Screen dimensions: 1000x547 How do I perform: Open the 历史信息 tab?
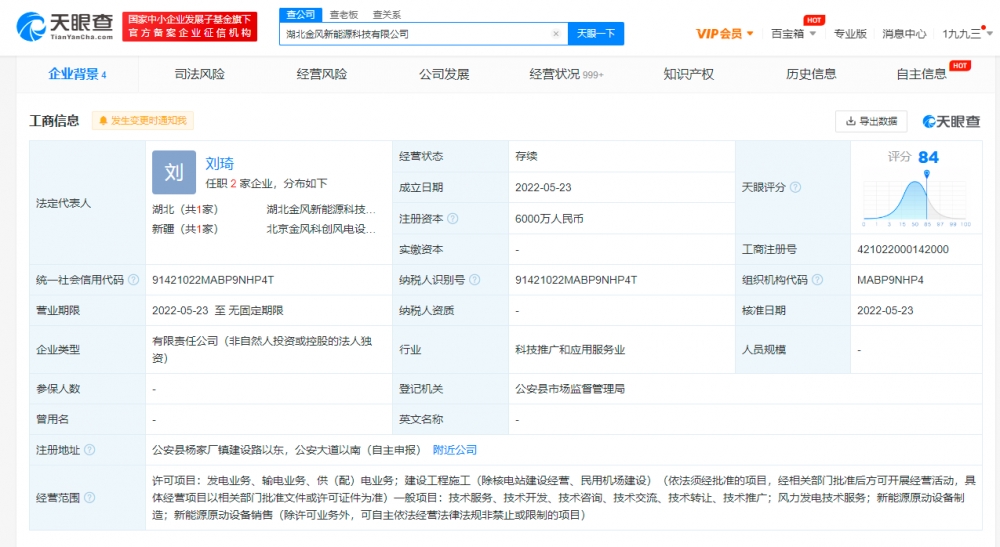(811, 75)
